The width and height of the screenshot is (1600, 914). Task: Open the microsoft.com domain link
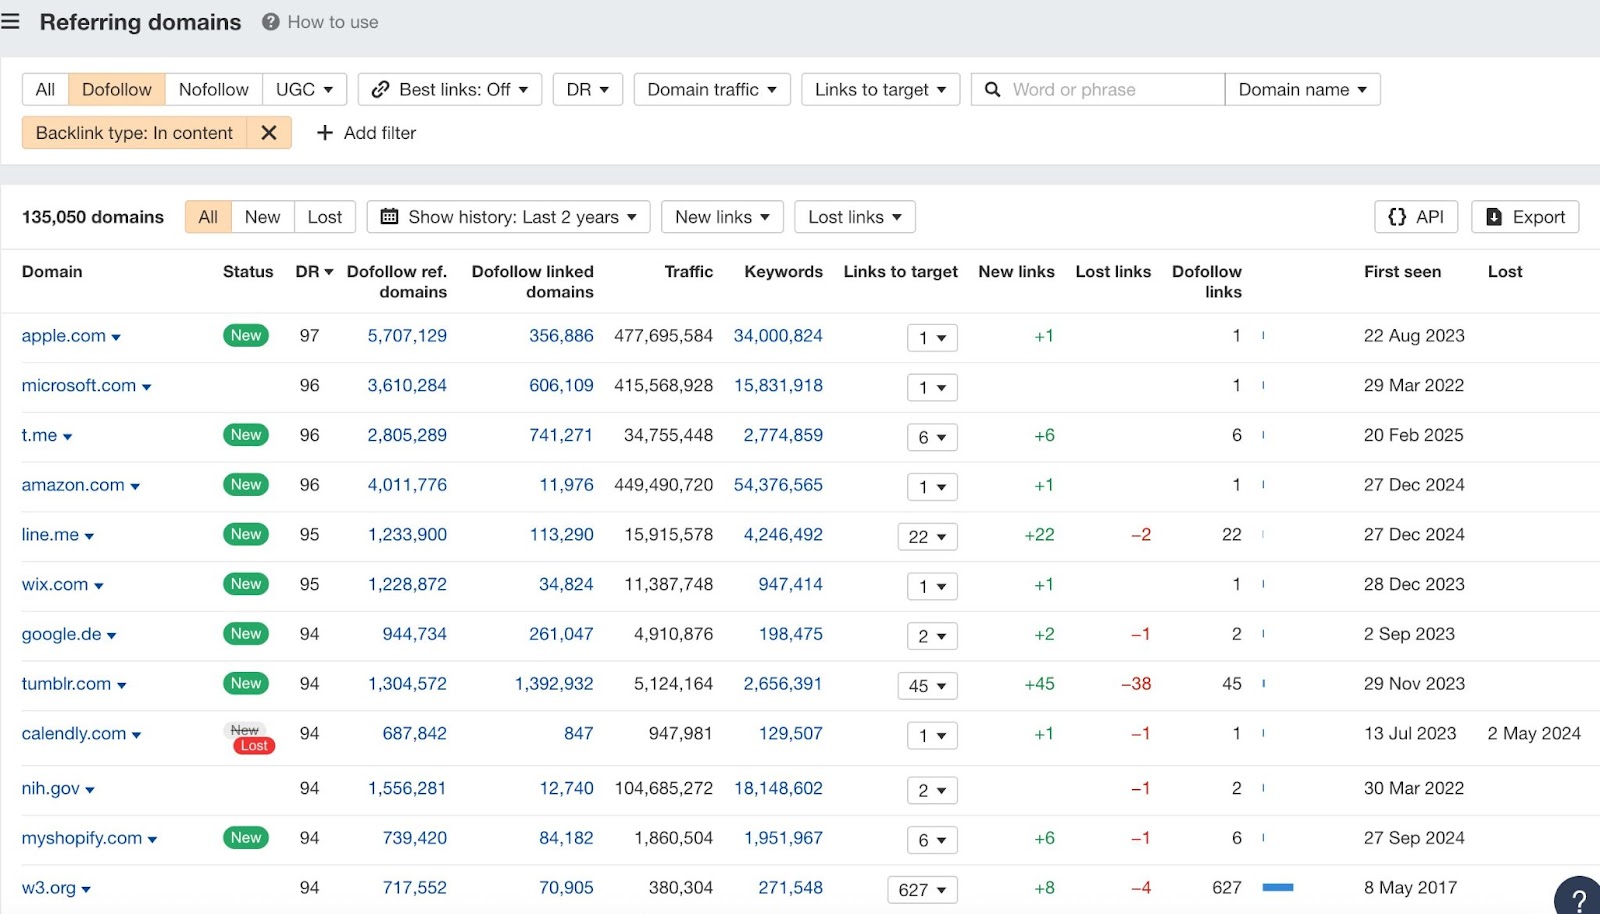click(x=79, y=386)
